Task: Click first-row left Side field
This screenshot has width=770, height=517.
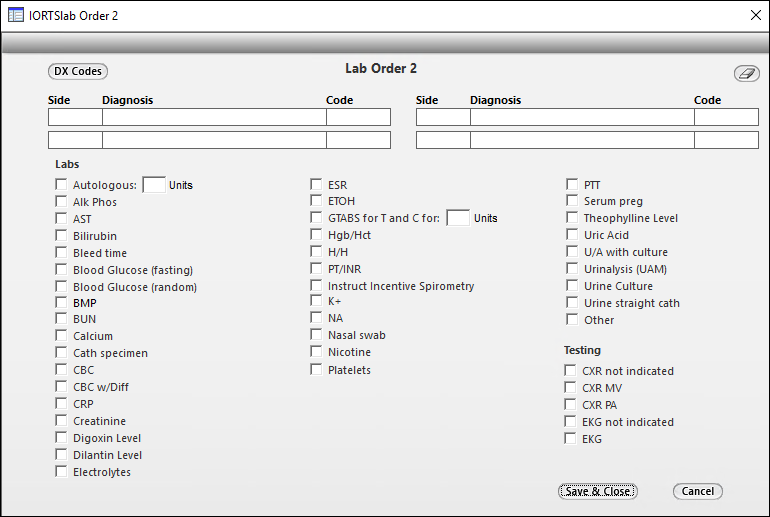Action: point(75,117)
